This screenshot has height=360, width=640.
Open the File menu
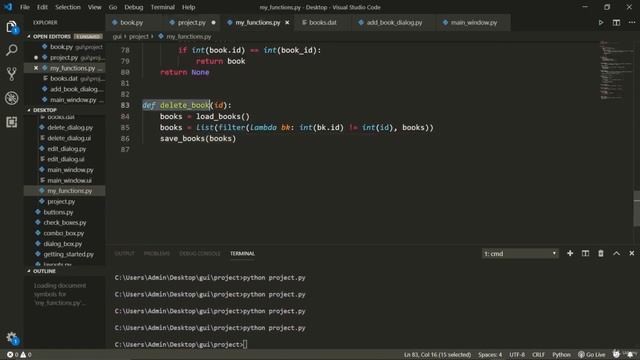25,7
